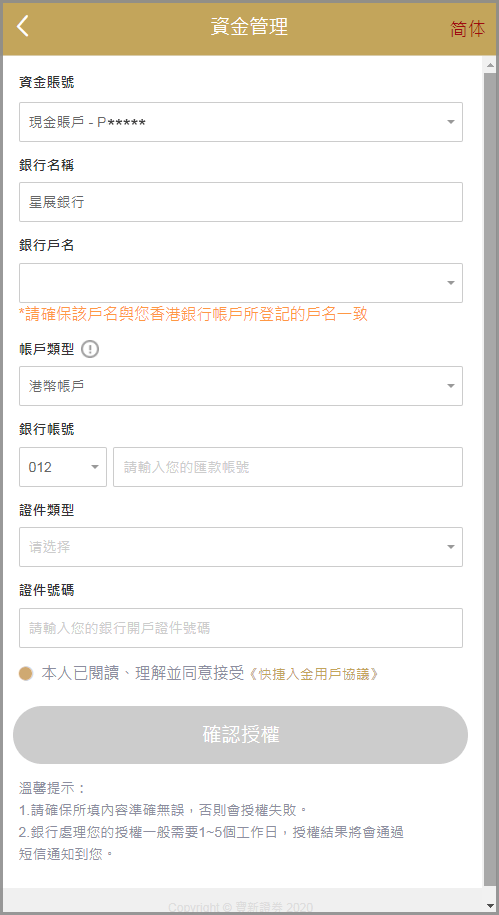
Task: Click the scrollbar up arrow
Action: point(490,65)
